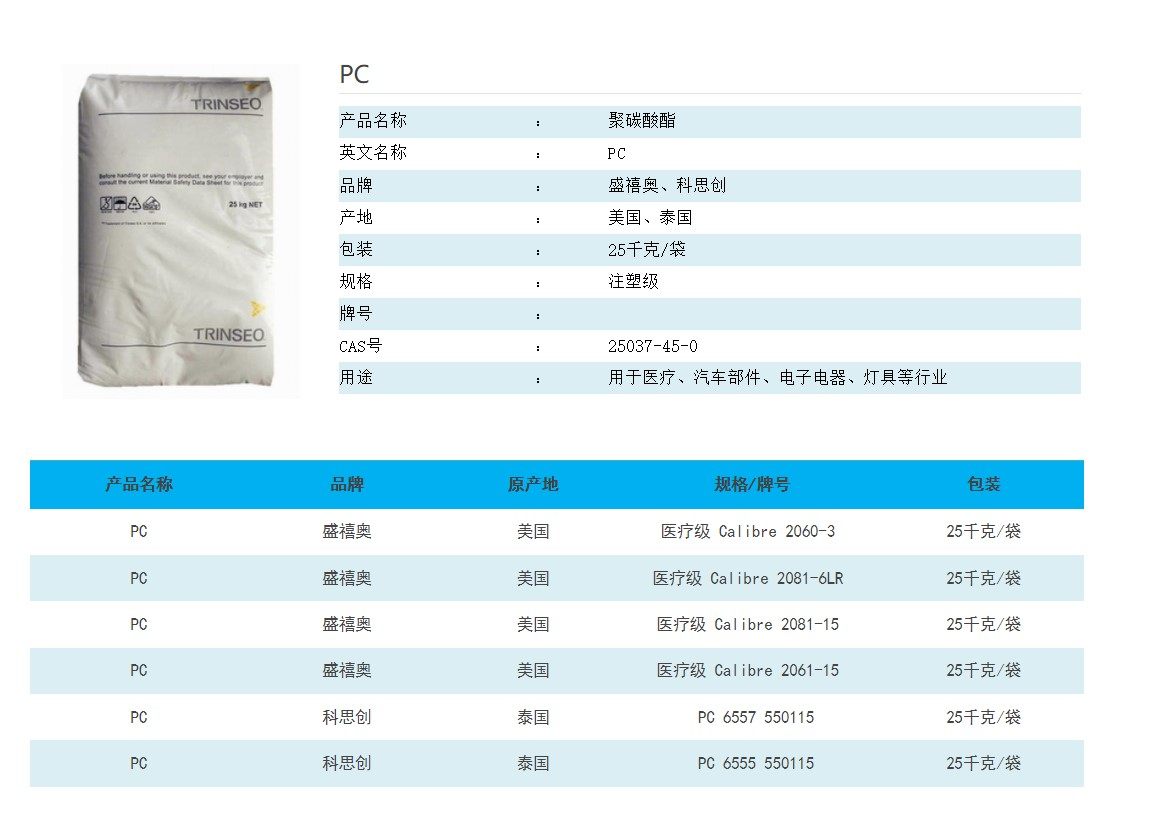Select the brand value 盛禧奥、科思创
1156x832 pixels.
click(x=667, y=185)
